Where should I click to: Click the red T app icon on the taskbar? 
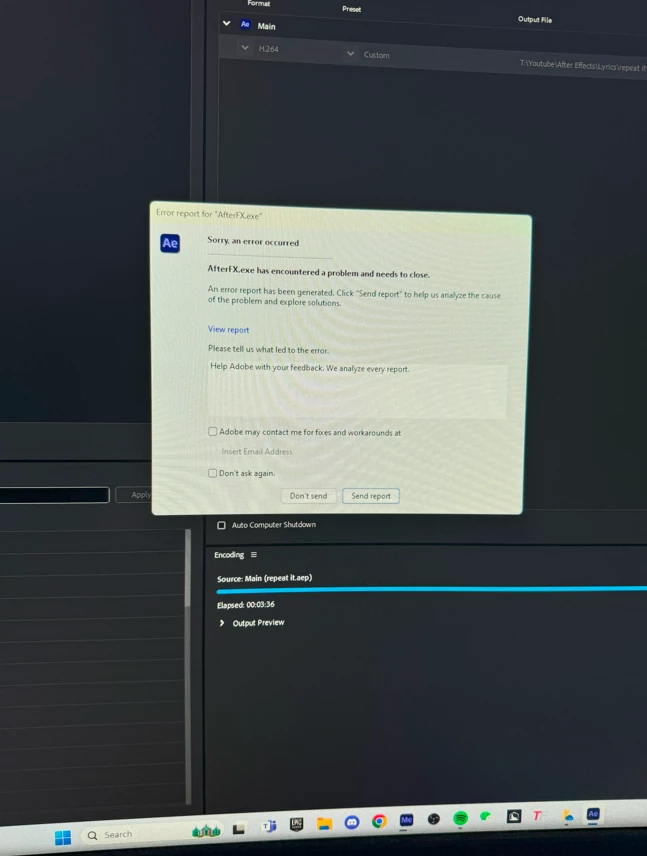[x=537, y=816]
